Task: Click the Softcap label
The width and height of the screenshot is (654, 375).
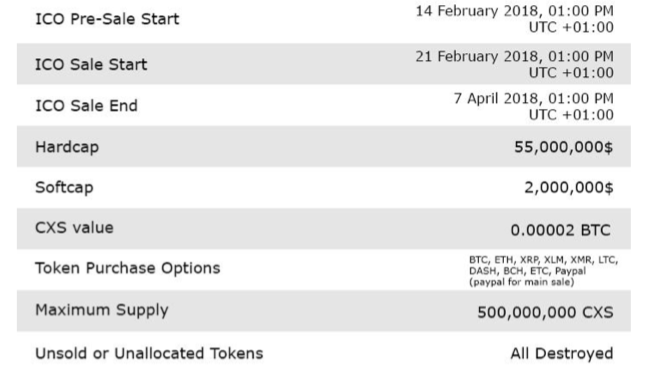Action: [64, 188]
